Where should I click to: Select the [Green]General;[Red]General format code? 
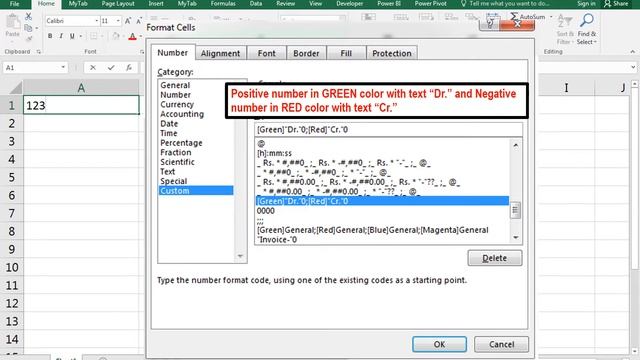(372, 230)
